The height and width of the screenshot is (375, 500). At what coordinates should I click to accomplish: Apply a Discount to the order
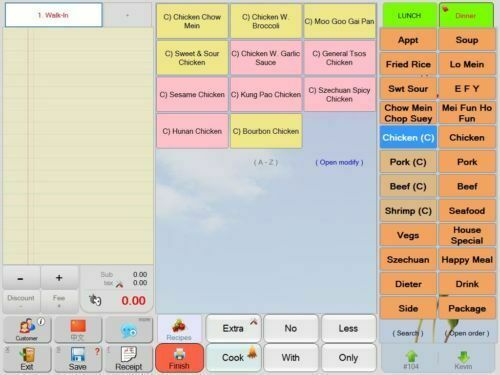pos(21,301)
